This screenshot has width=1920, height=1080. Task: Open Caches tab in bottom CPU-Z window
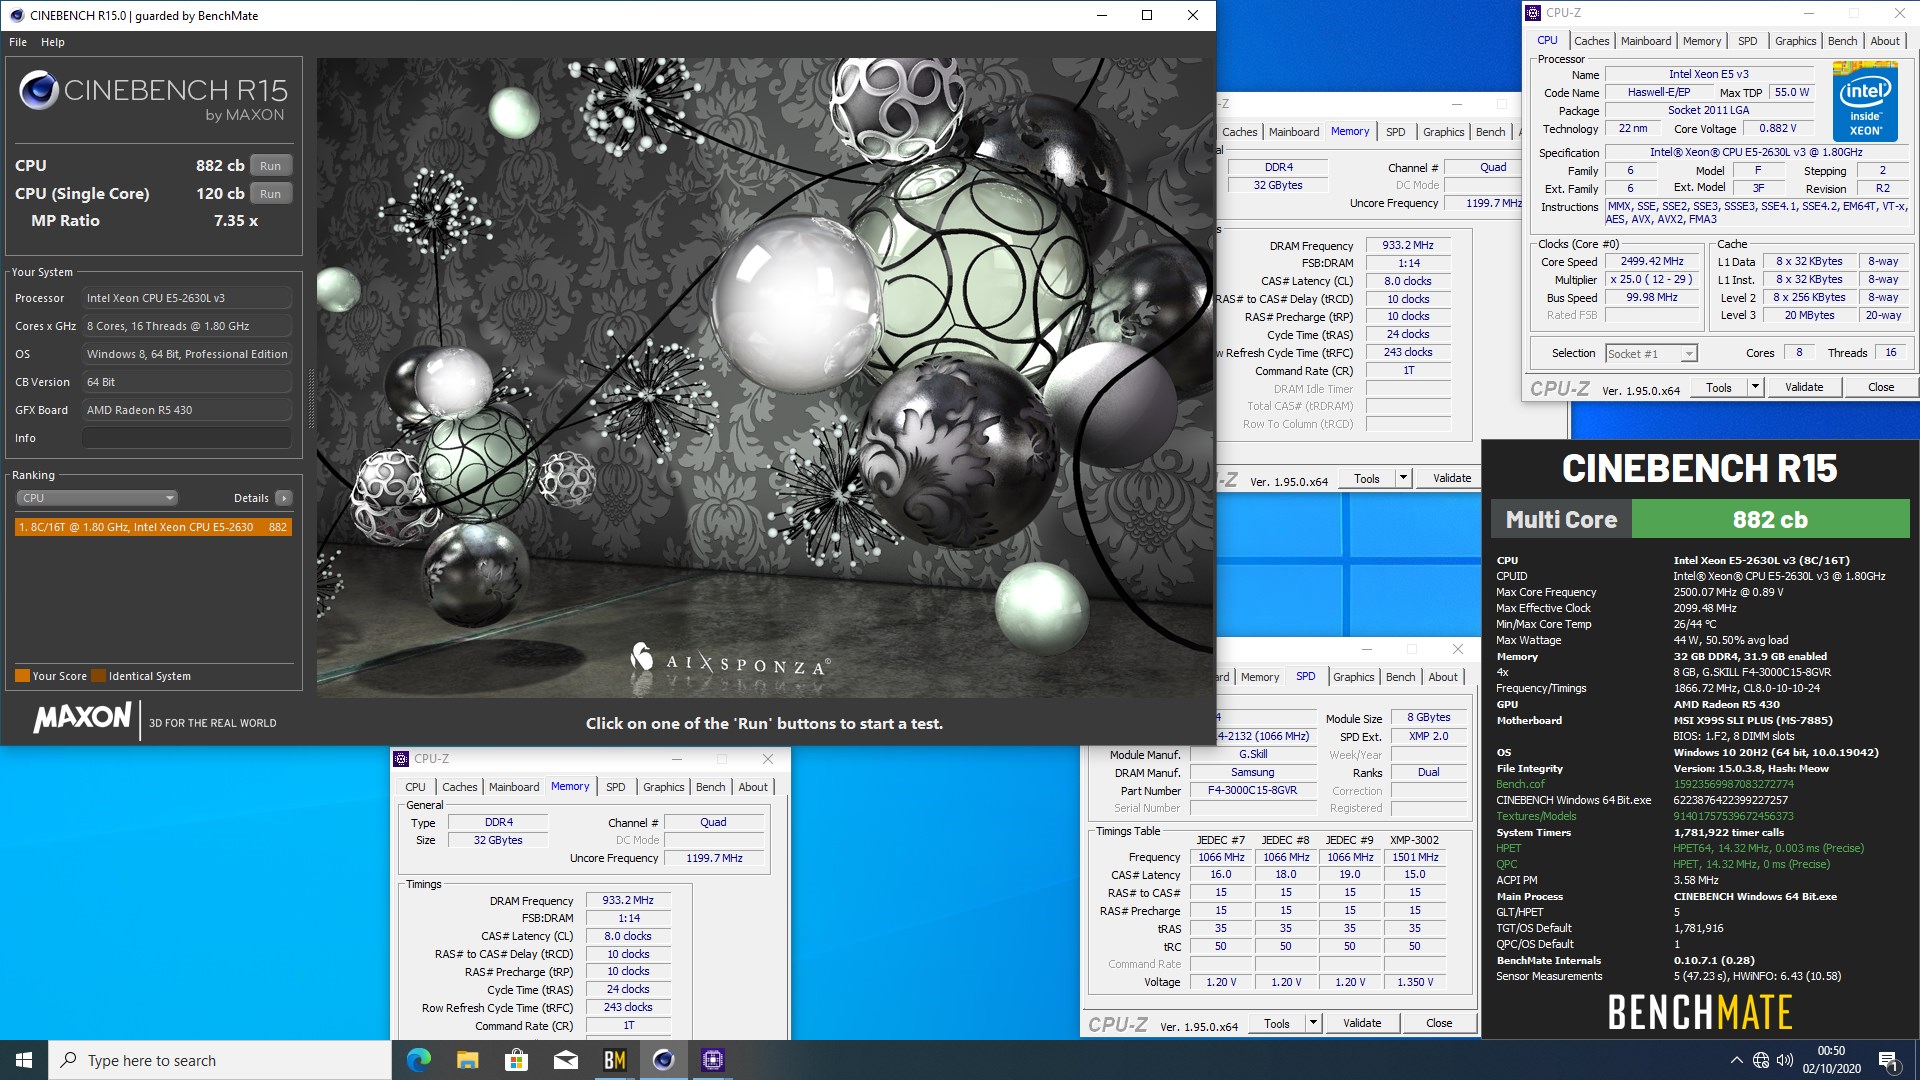[x=459, y=787]
